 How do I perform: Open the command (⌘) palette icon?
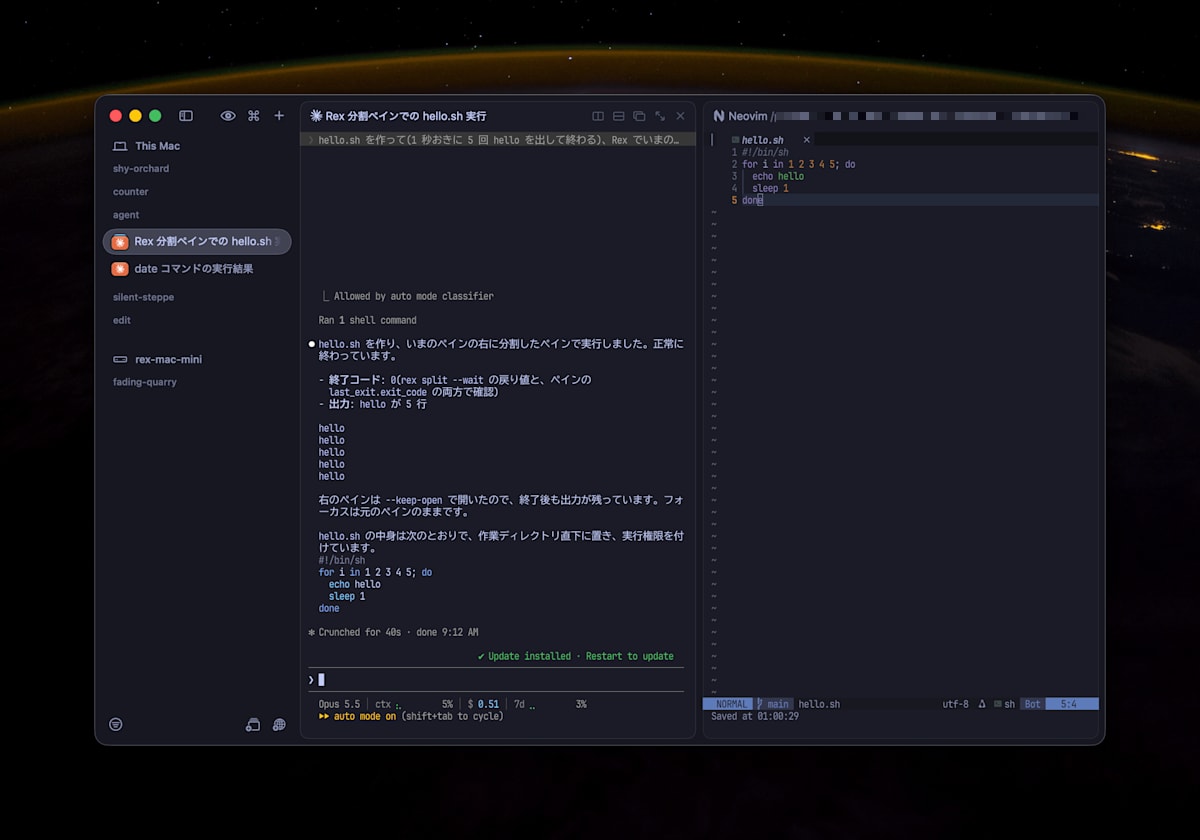click(x=254, y=116)
